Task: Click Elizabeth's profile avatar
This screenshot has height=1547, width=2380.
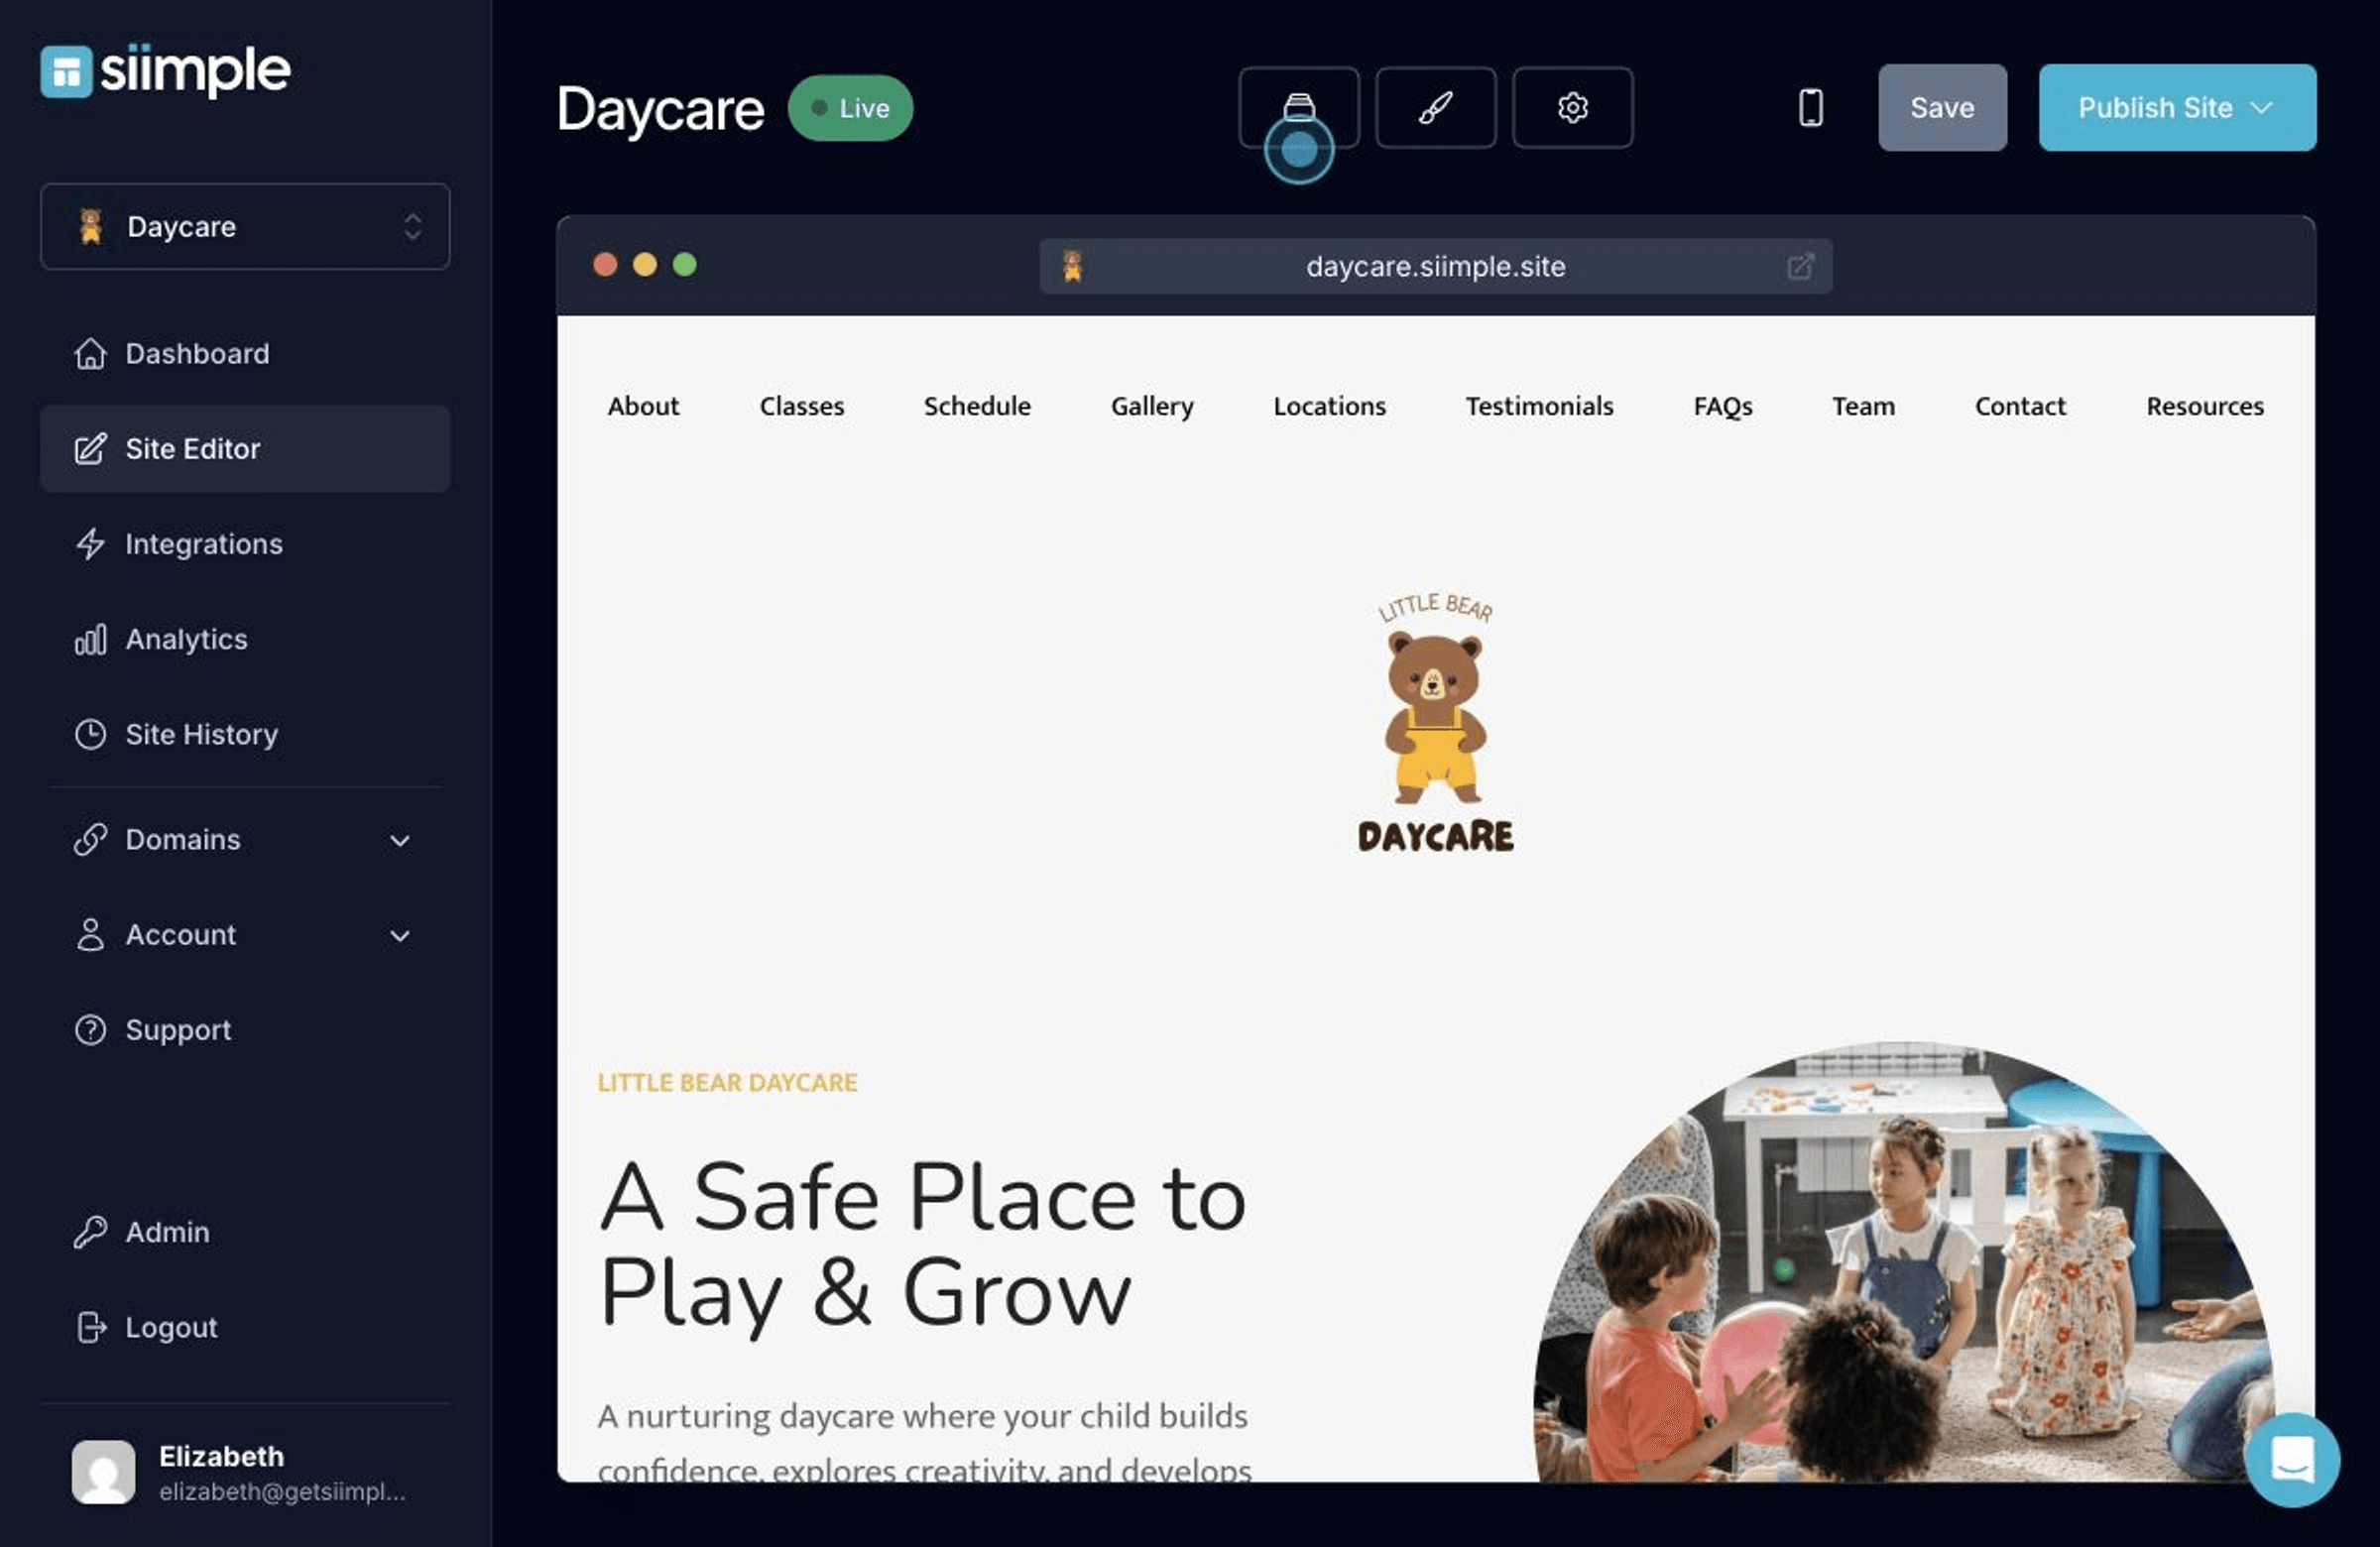Action: coord(103,1471)
